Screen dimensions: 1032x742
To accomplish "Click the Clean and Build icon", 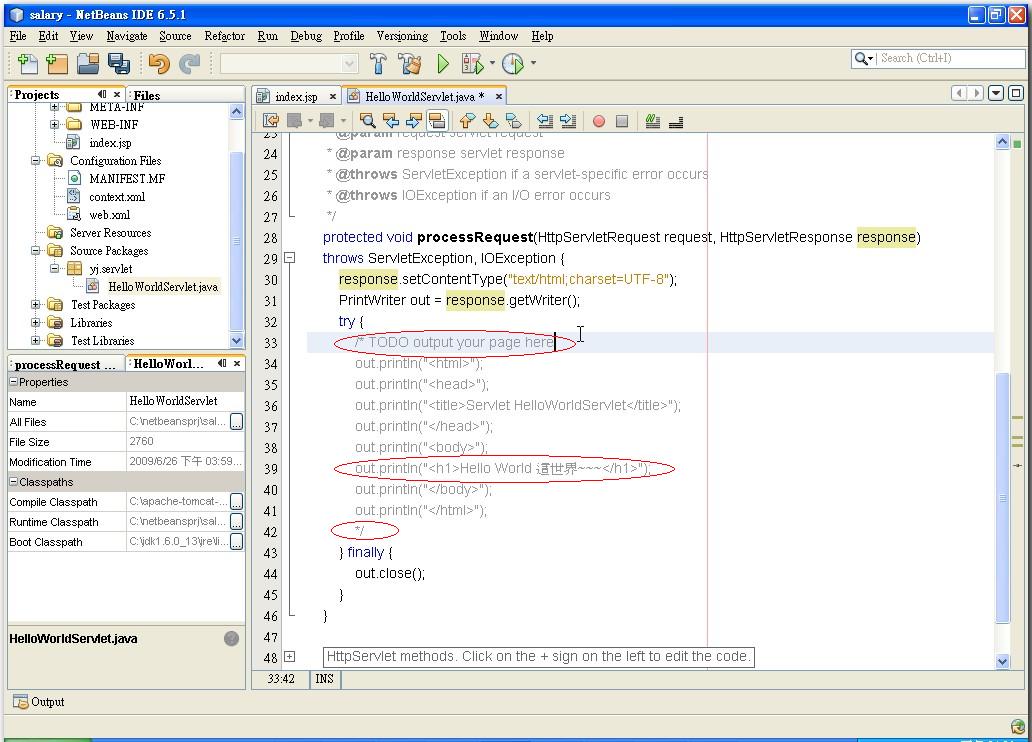I will pyautogui.click(x=409, y=63).
